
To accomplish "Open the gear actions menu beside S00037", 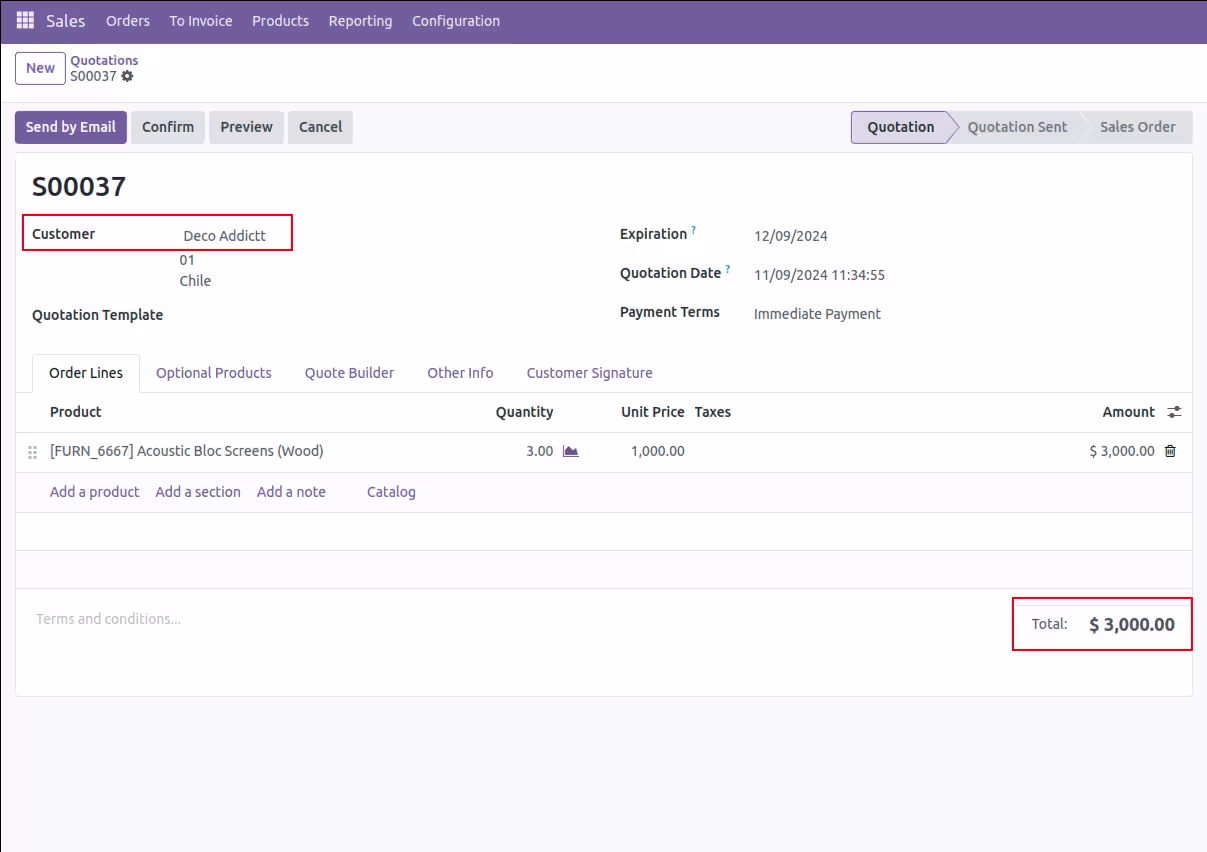I will [127, 76].
